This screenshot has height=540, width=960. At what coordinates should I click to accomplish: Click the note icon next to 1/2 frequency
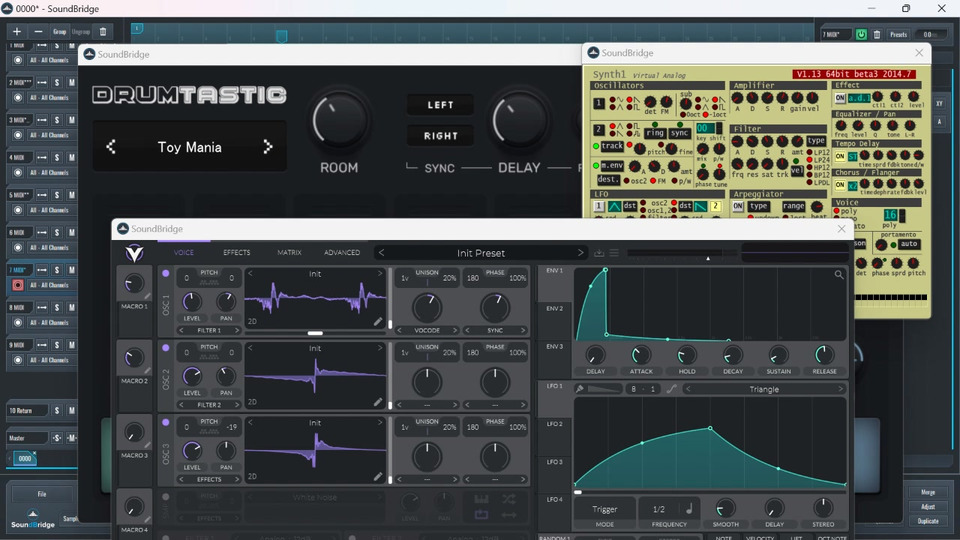tap(689, 508)
